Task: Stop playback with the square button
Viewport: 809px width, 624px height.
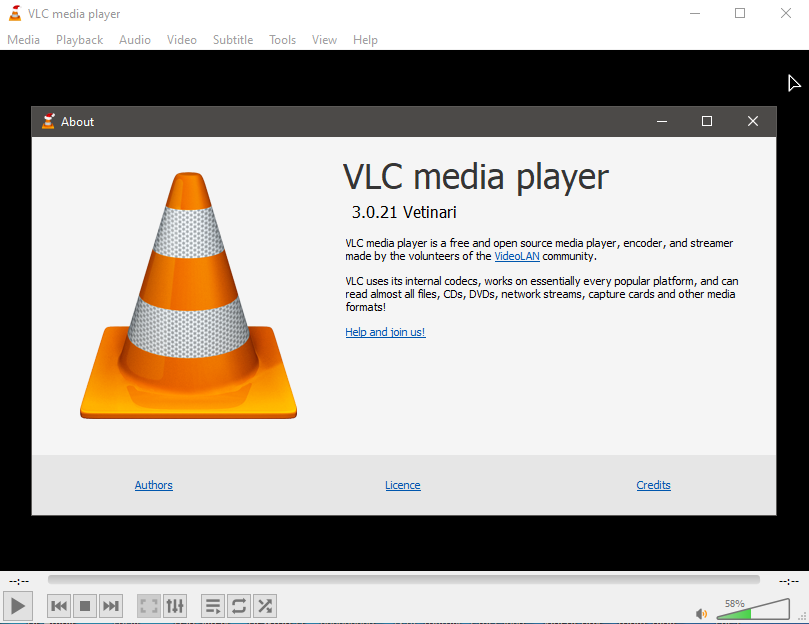Action: coord(85,606)
